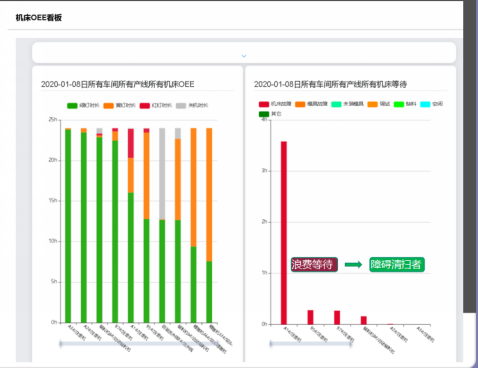Click the 所有机床等待 chart title
This screenshot has width=478, height=368.
pos(330,84)
